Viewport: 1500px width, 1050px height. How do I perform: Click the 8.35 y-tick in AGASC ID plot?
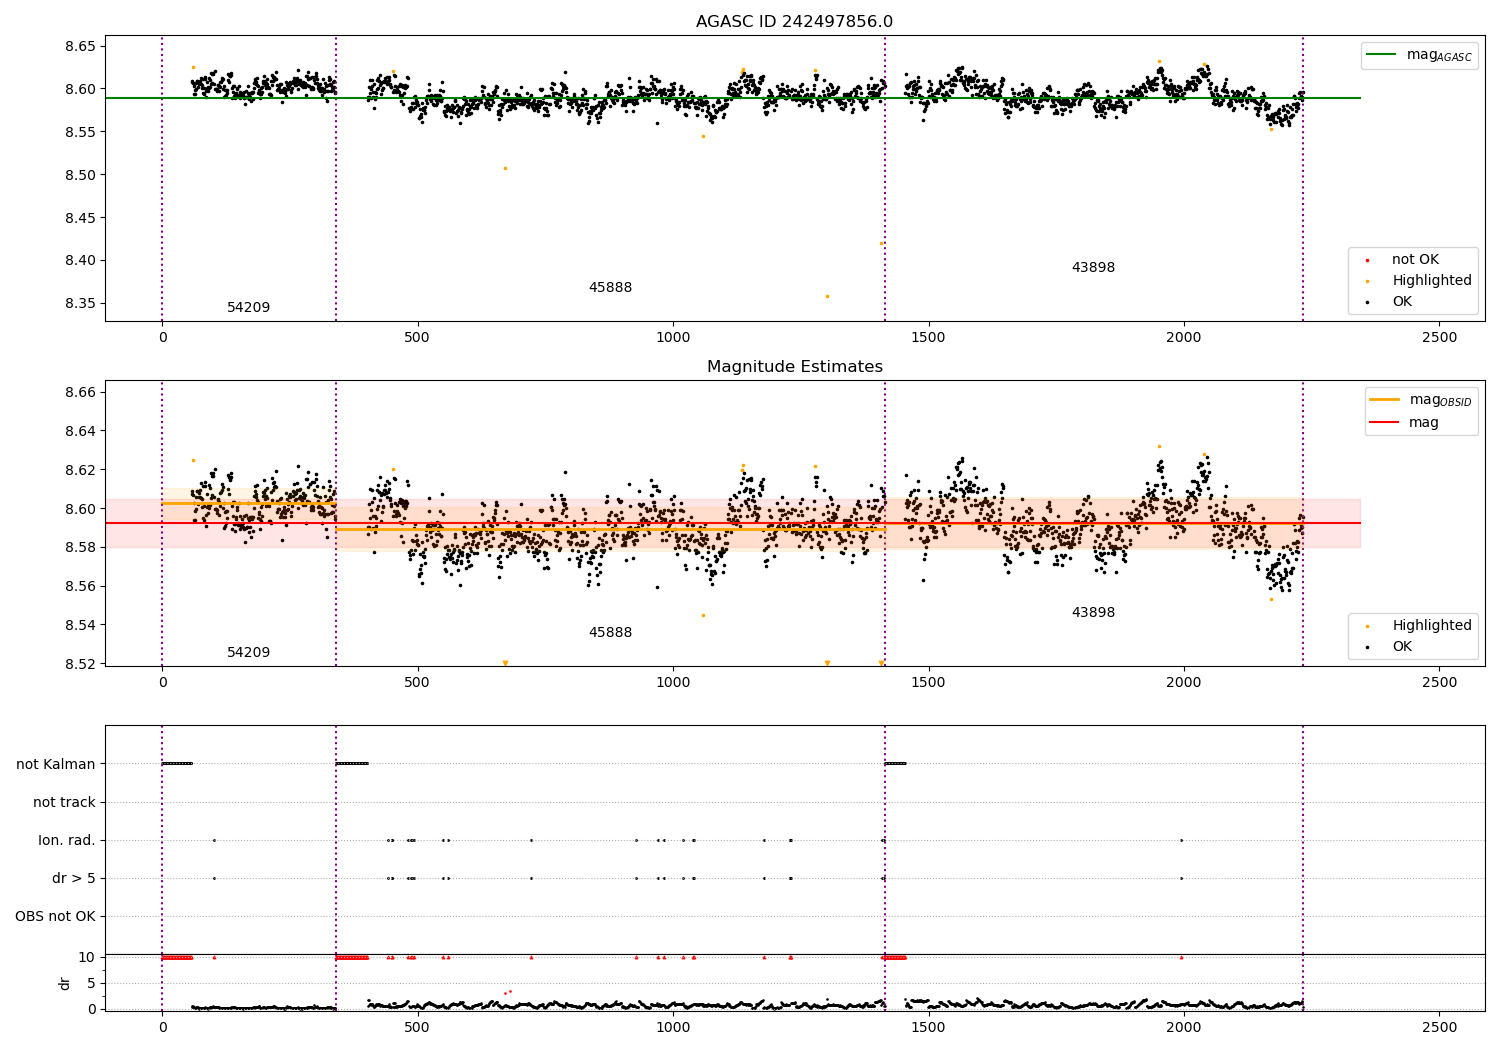click(80, 304)
